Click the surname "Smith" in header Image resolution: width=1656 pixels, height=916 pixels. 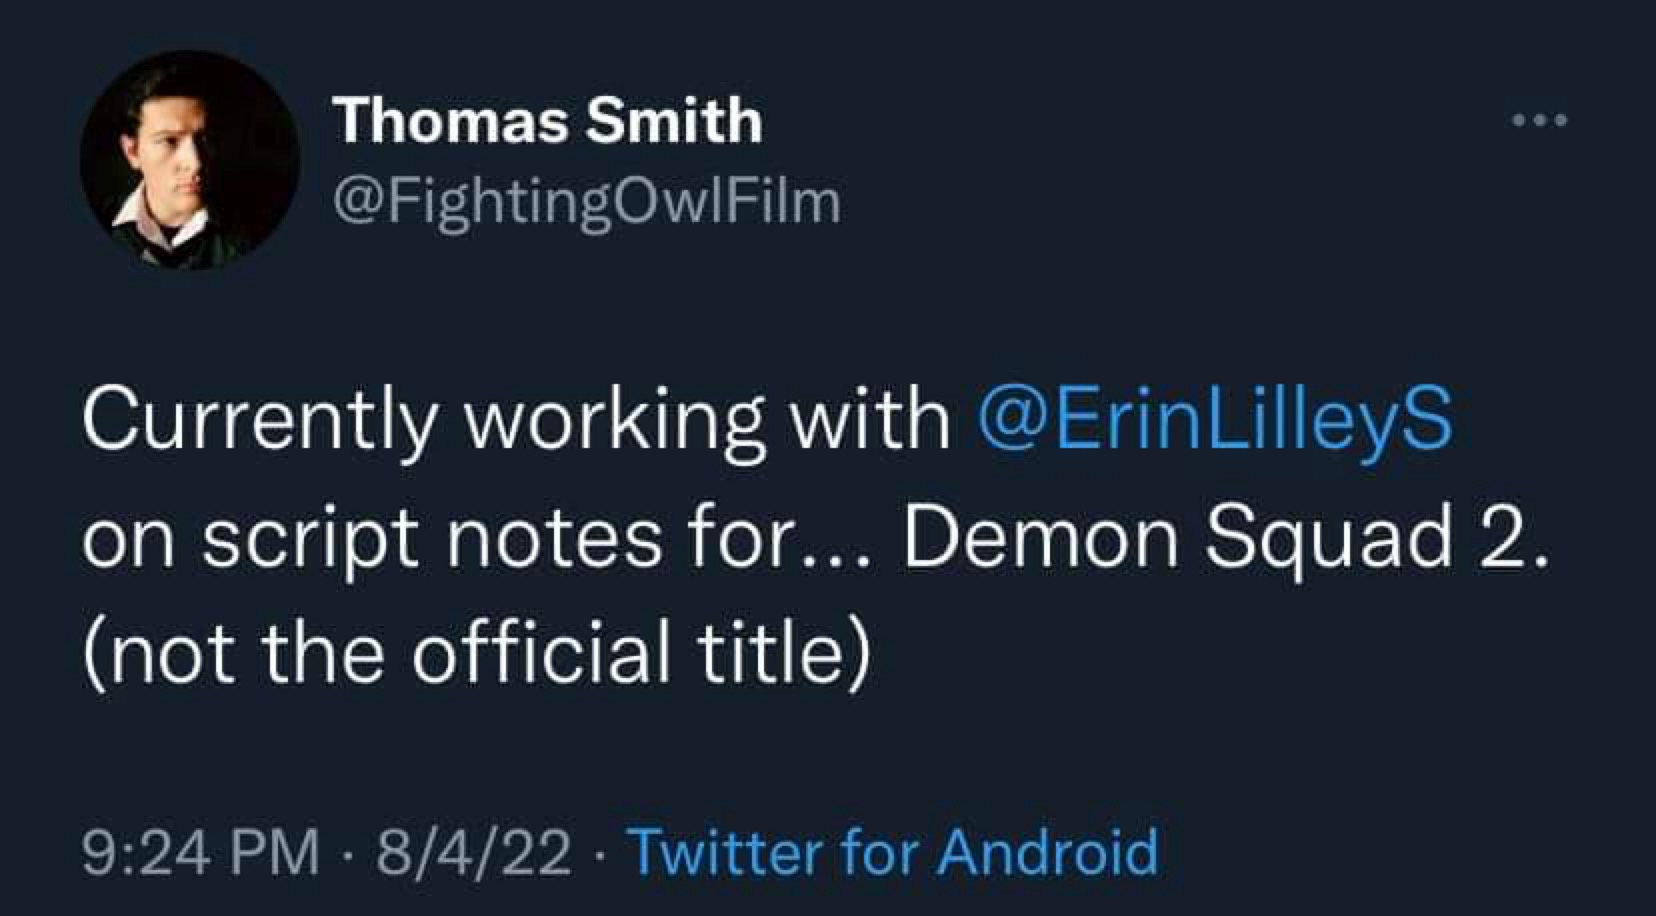pyautogui.click(x=673, y=120)
